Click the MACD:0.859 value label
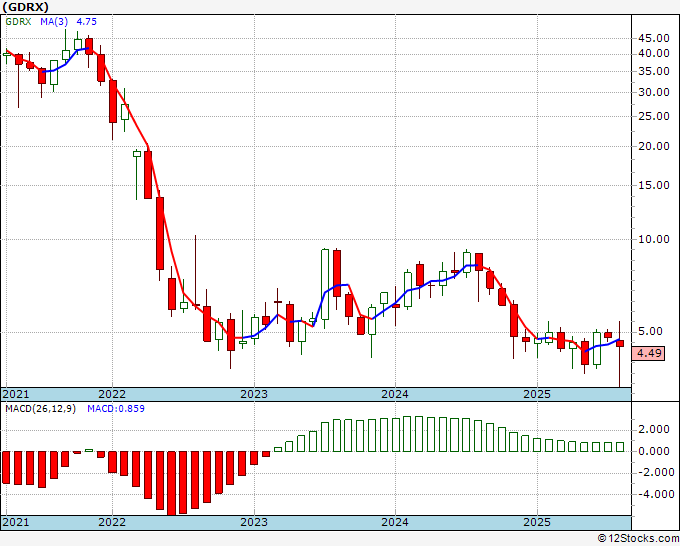 tap(116, 409)
